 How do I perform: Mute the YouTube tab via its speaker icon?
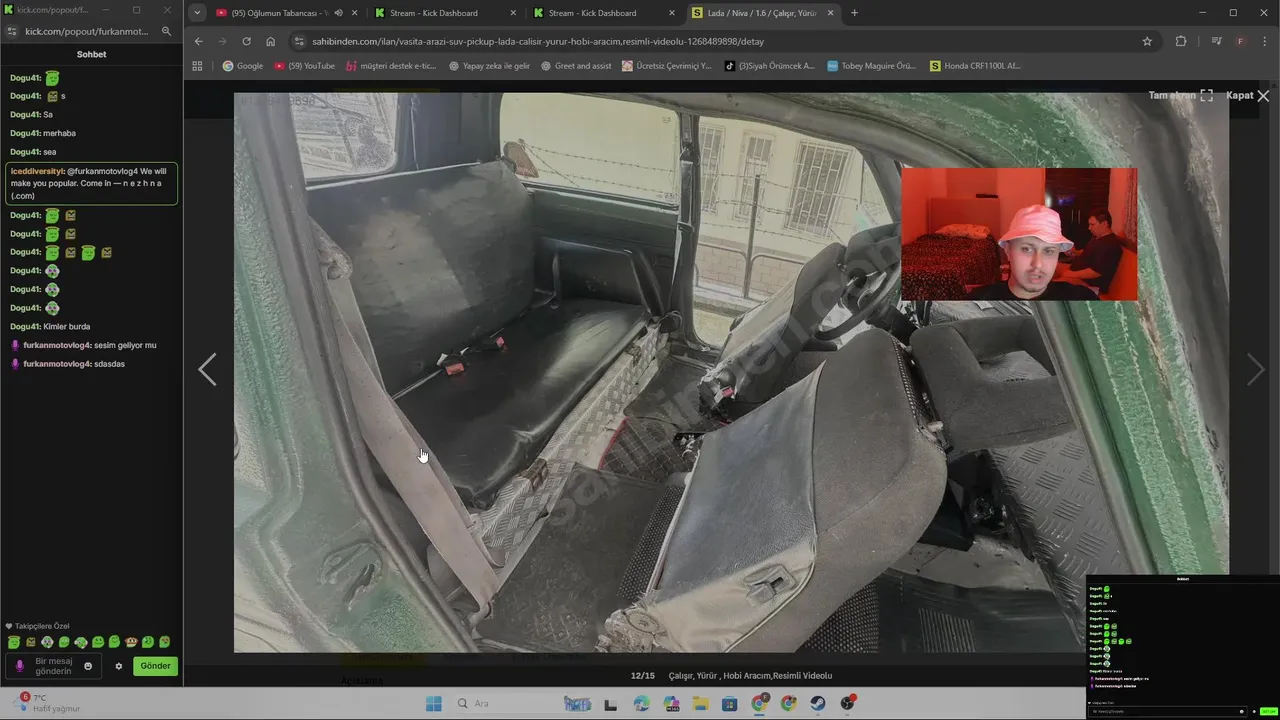coord(338,13)
